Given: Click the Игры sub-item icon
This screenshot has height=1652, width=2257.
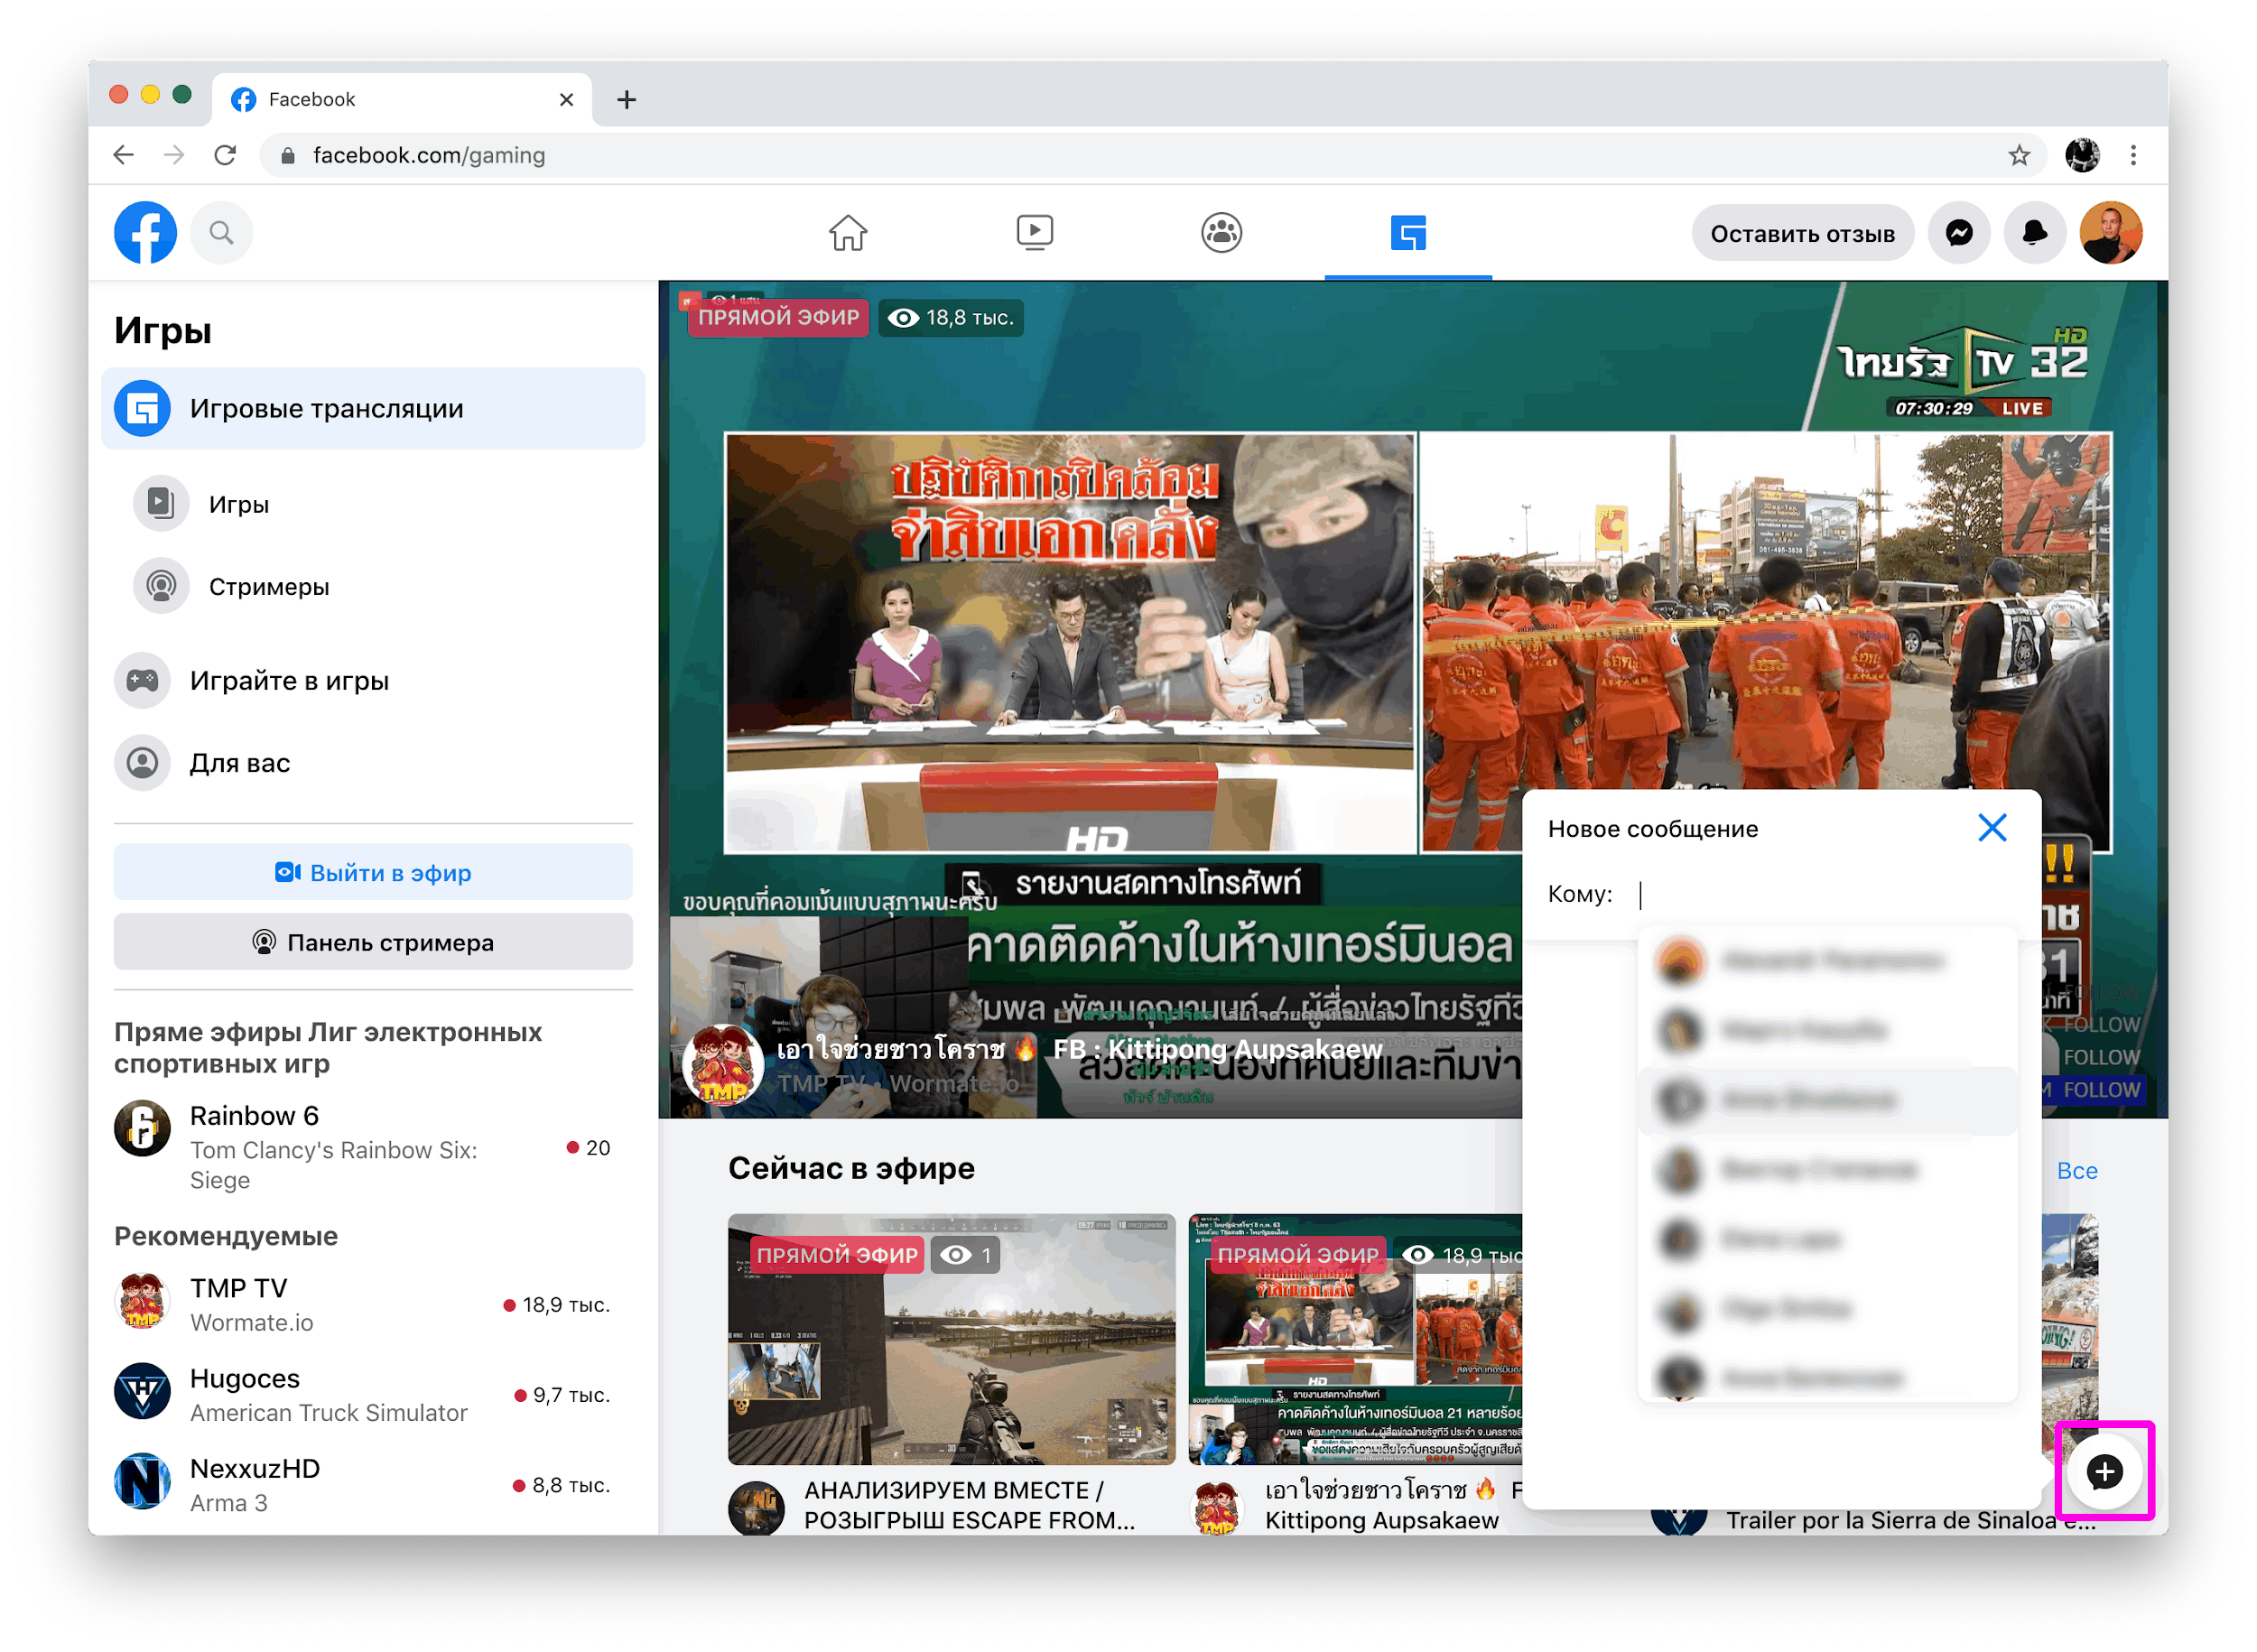Looking at the screenshot, I should (161, 503).
